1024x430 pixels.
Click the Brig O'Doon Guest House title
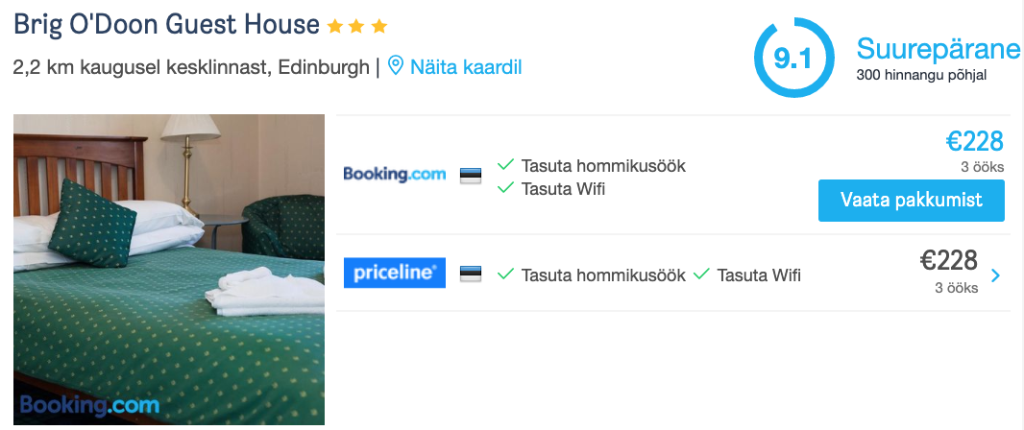[167, 25]
